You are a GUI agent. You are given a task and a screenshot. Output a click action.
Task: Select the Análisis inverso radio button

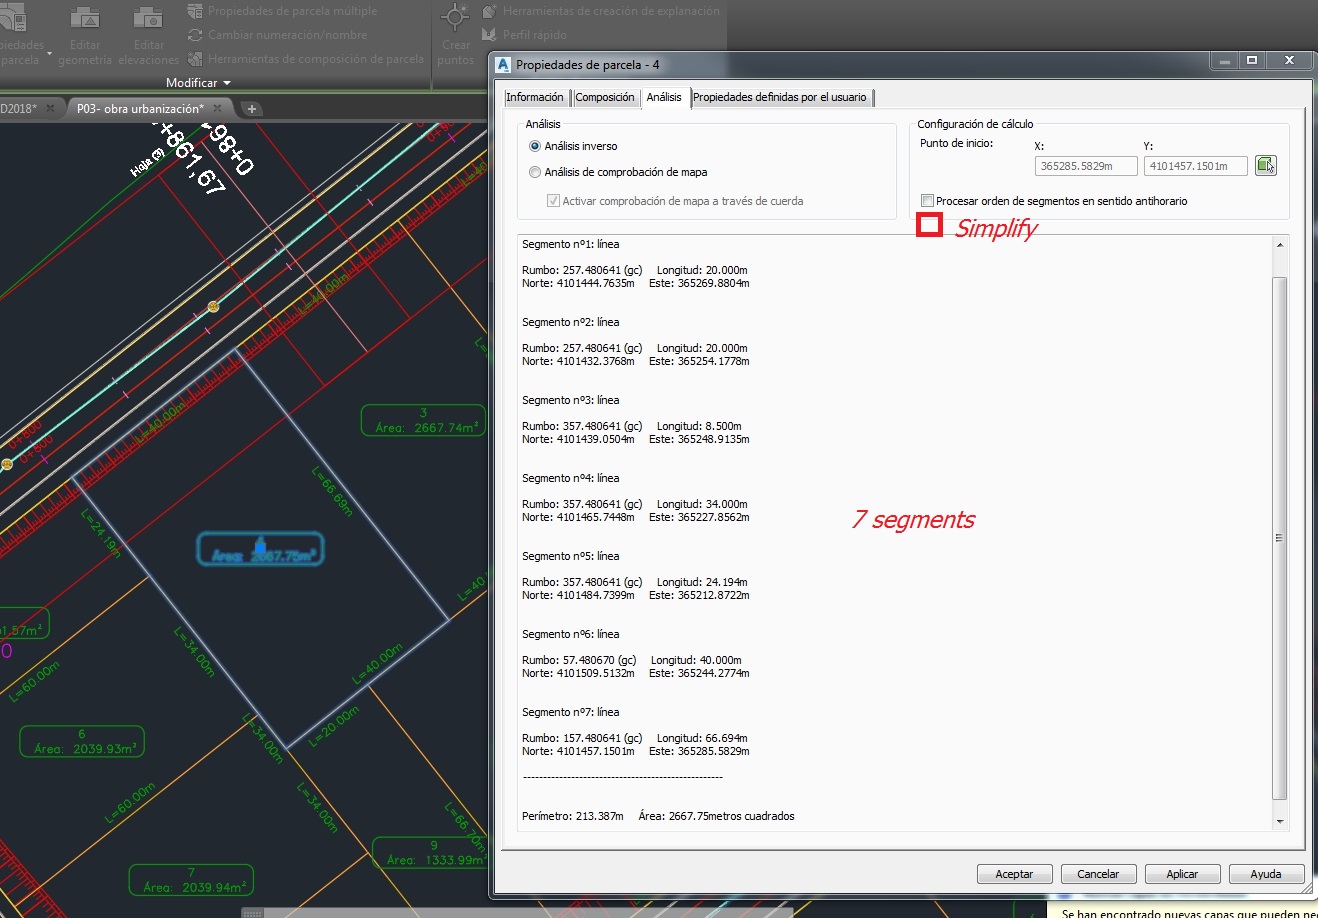535,146
